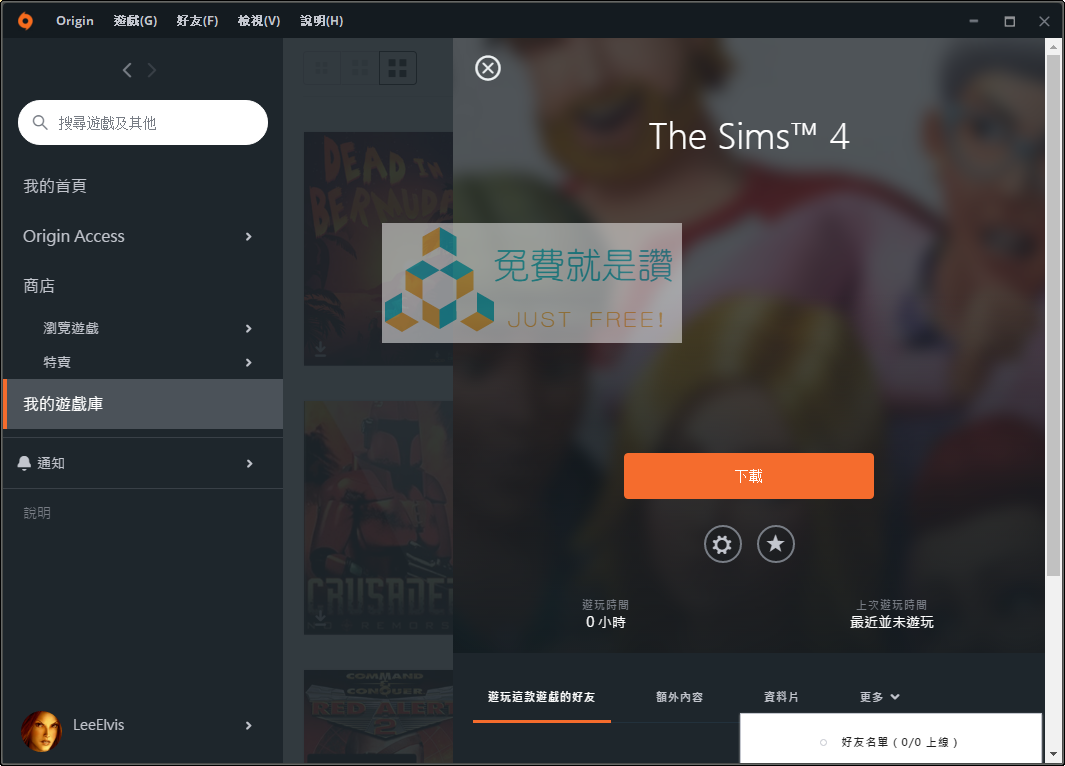
Task: Click the notification bell icon
Action: coord(24,463)
